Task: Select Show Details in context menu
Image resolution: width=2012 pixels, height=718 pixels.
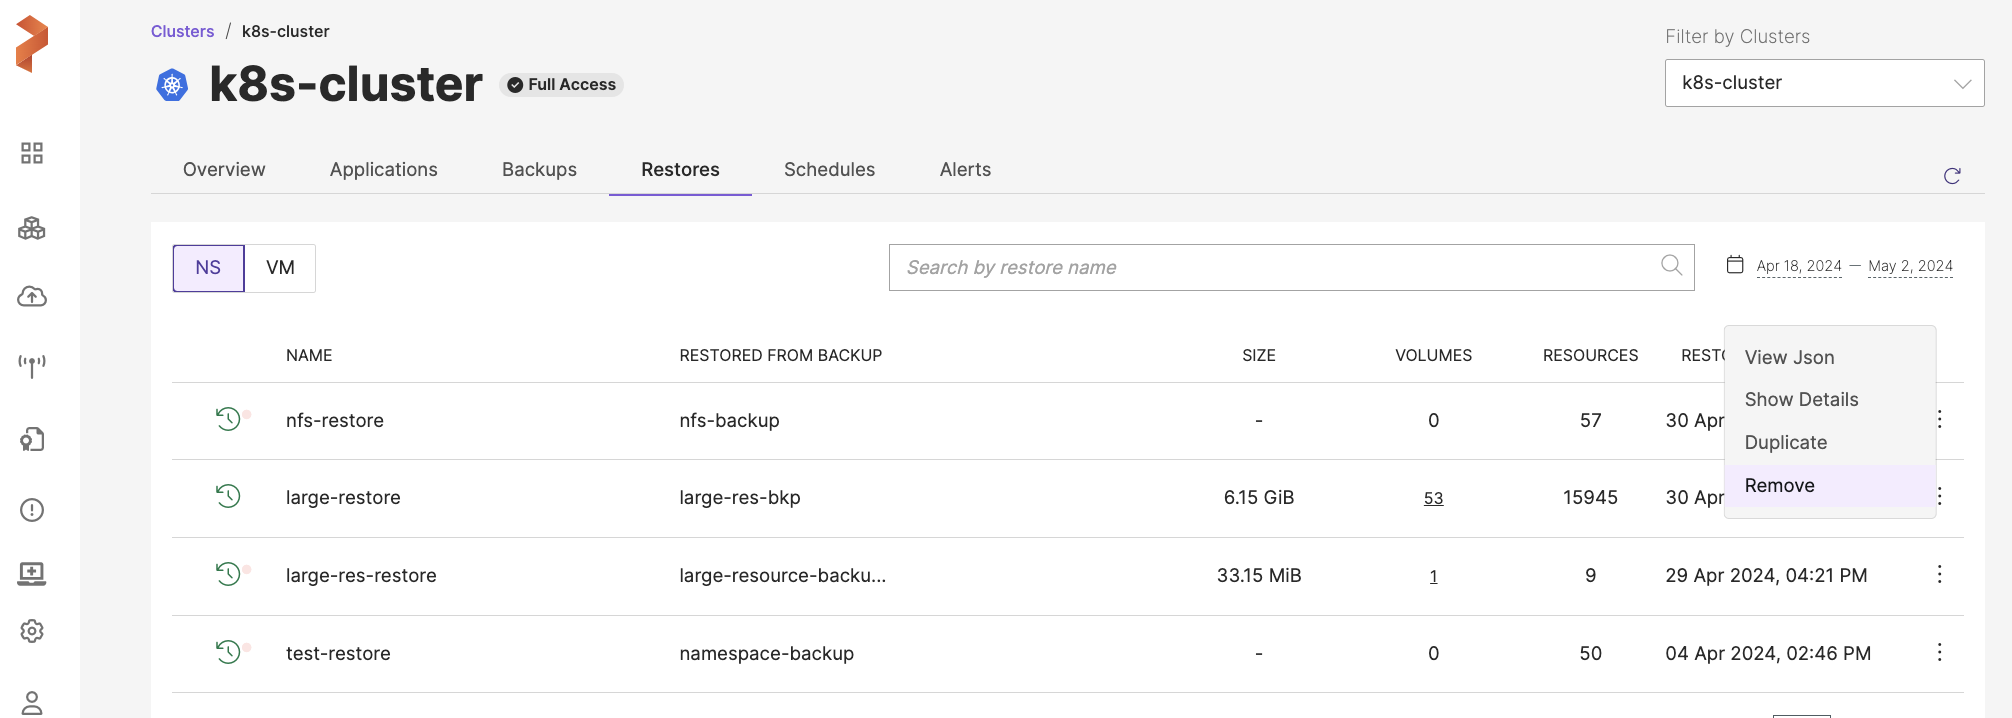Action: click(x=1801, y=400)
